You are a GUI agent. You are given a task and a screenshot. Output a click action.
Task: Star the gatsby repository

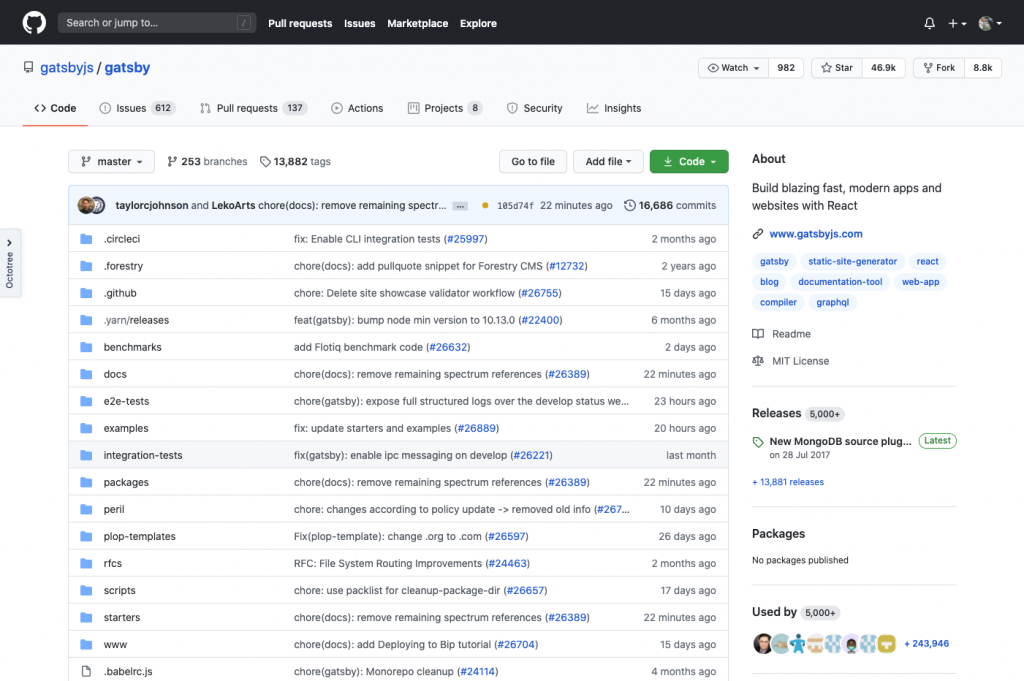pos(837,68)
